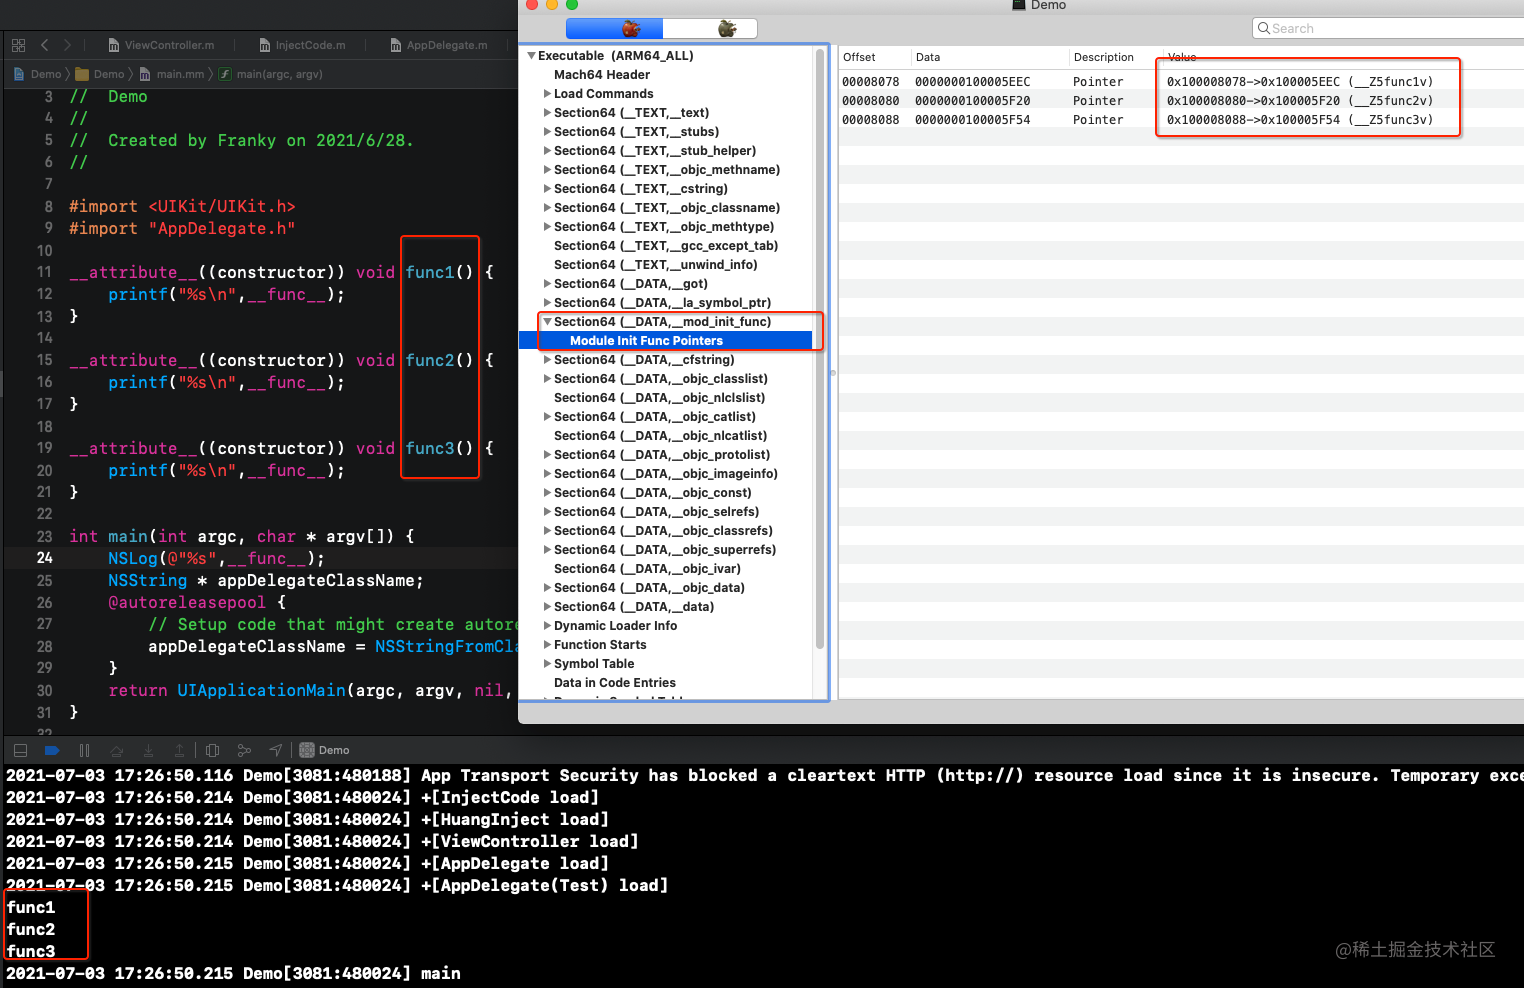Expand Section64 (__TEXT,__cstring) node
Screen dimensions: 1524x988
[x=547, y=189]
